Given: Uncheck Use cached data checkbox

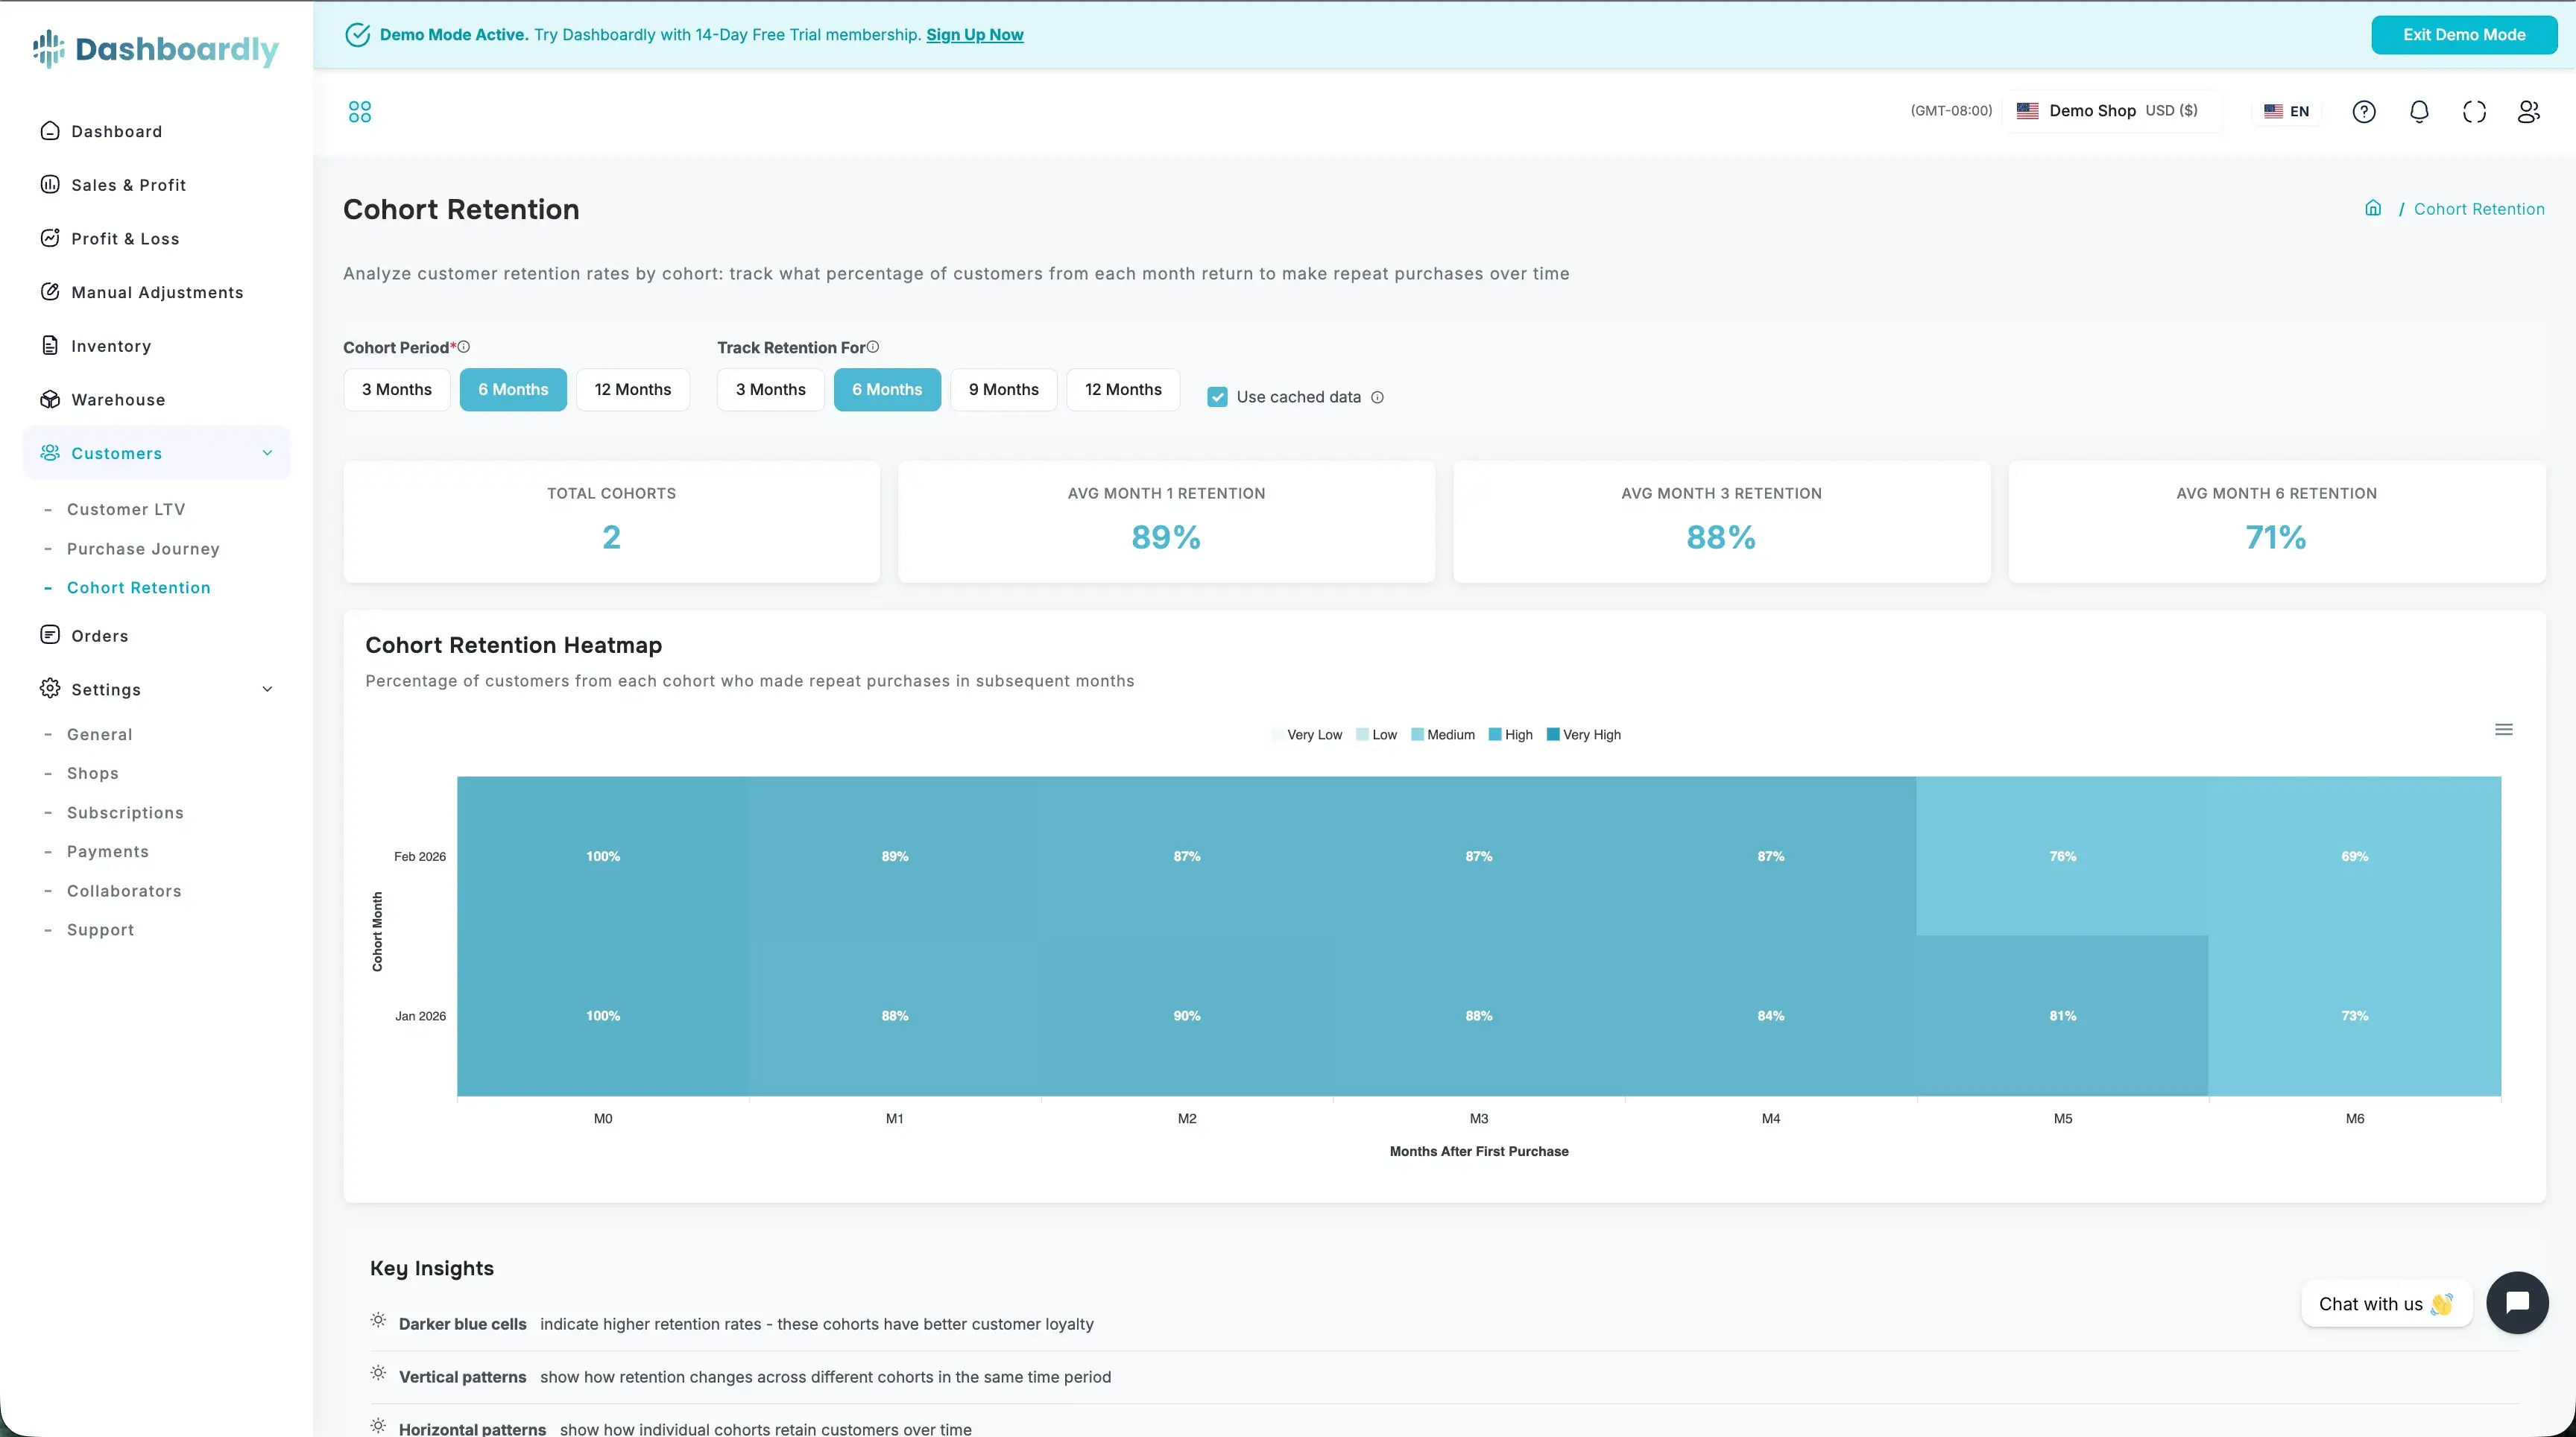Looking at the screenshot, I should pos(1217,397).
